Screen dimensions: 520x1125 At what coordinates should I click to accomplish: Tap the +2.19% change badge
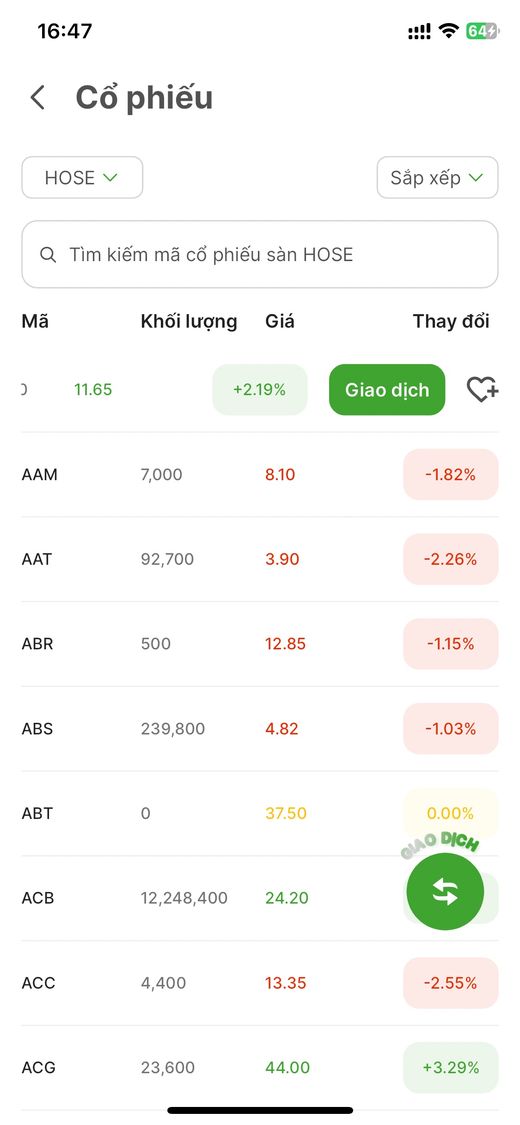[x=260, y=390]
